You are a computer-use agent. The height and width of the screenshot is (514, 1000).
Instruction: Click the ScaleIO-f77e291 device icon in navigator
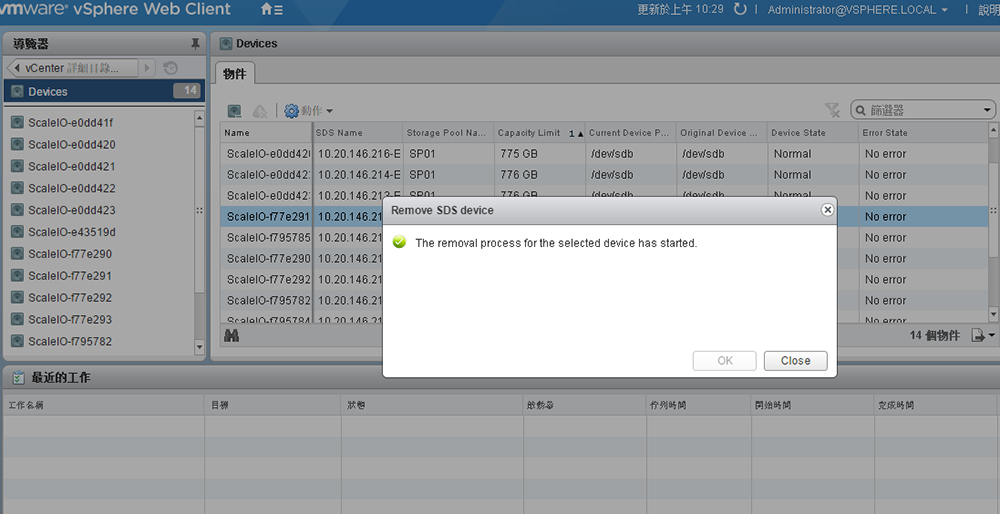click(x=17, y=275)
